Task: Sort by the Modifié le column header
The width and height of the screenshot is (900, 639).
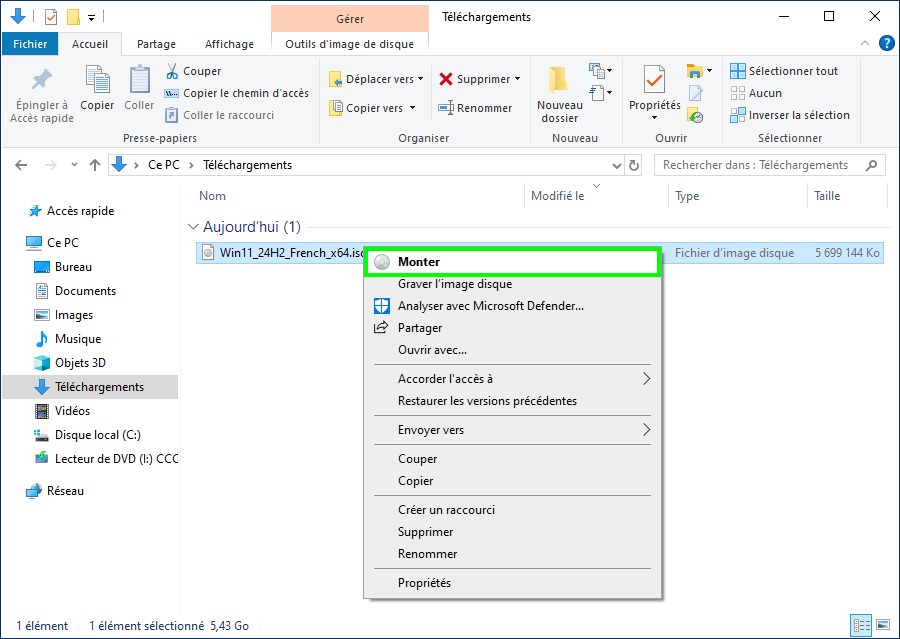Action: (x=557, y=196)
